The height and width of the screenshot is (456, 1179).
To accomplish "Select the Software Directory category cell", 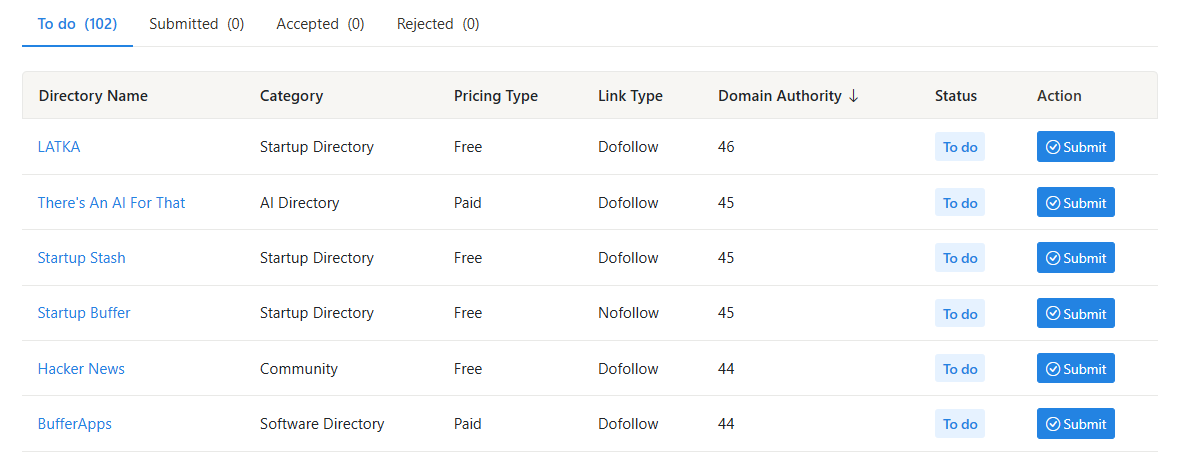I will click(x=322, y=424).
